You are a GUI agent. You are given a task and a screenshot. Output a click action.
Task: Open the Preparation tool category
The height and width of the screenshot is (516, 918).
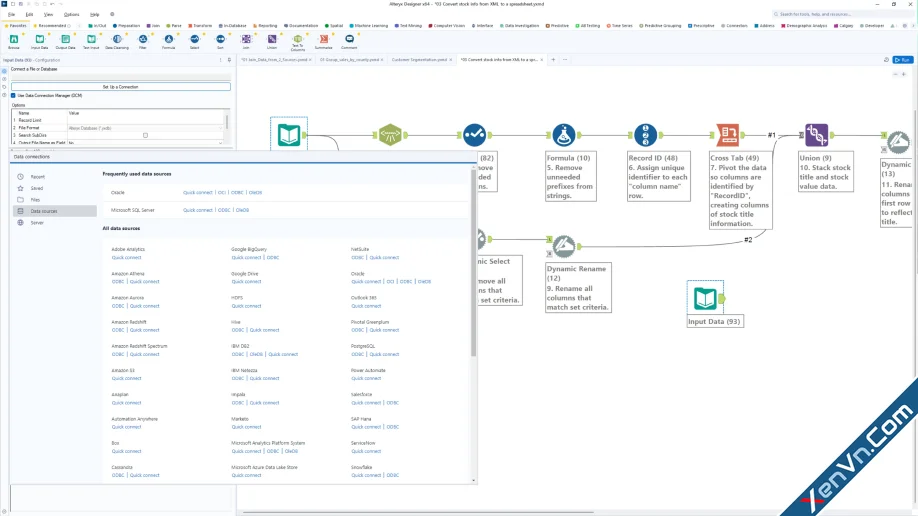[126, 26]
